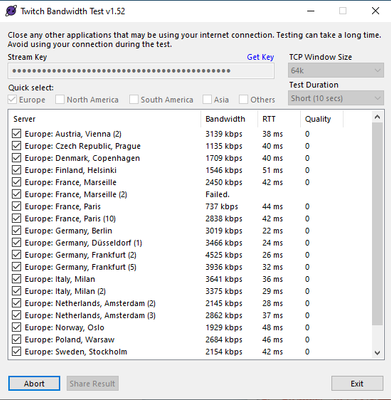
Task: Click the 'Failed.' result text
Action: [217, 194]
